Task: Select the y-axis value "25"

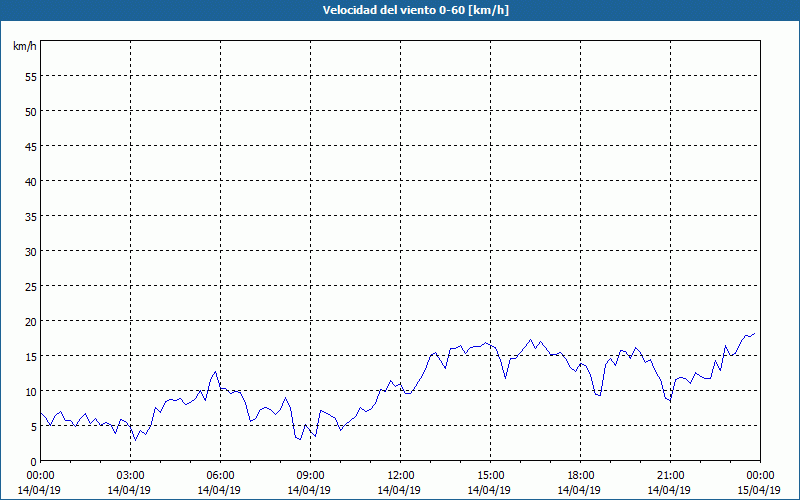Action: 31,286
